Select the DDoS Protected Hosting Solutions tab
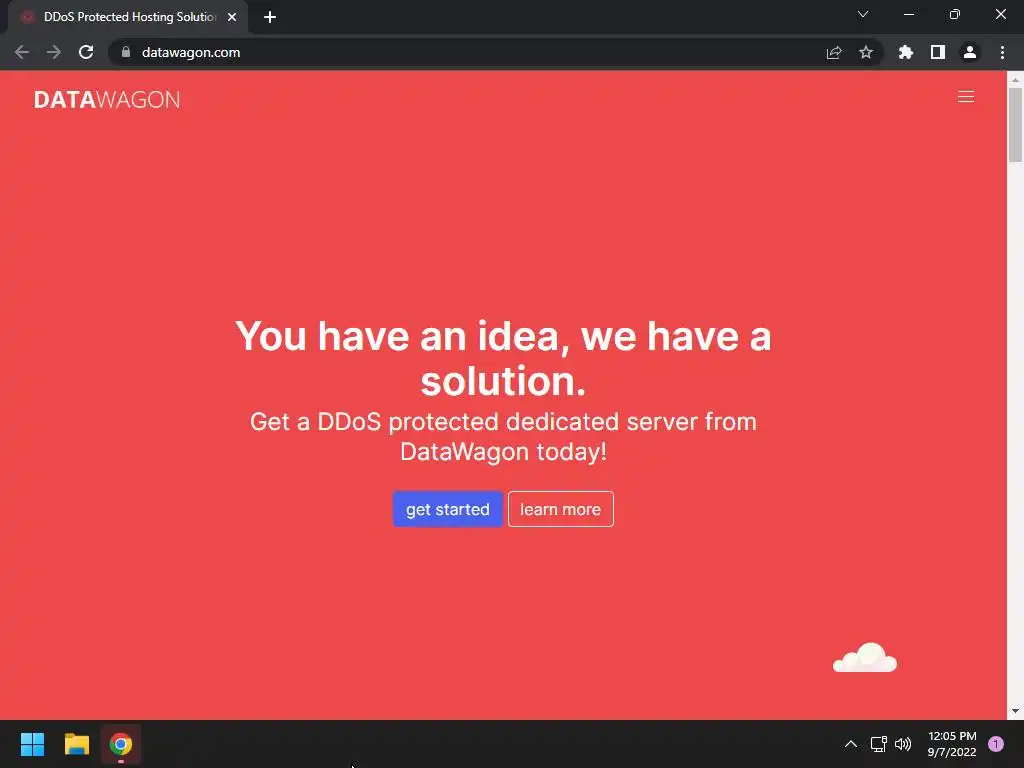 click(130, 17)
